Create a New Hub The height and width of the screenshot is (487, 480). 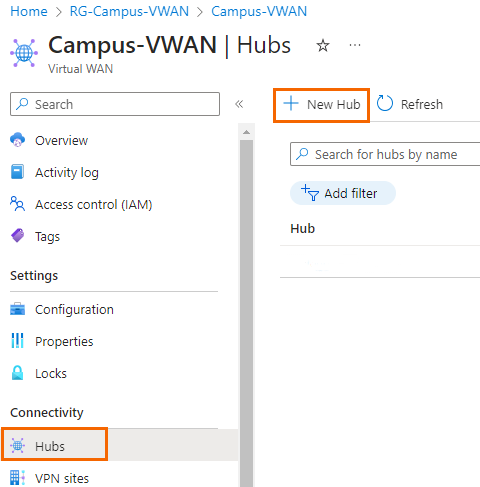pos(321,105)
